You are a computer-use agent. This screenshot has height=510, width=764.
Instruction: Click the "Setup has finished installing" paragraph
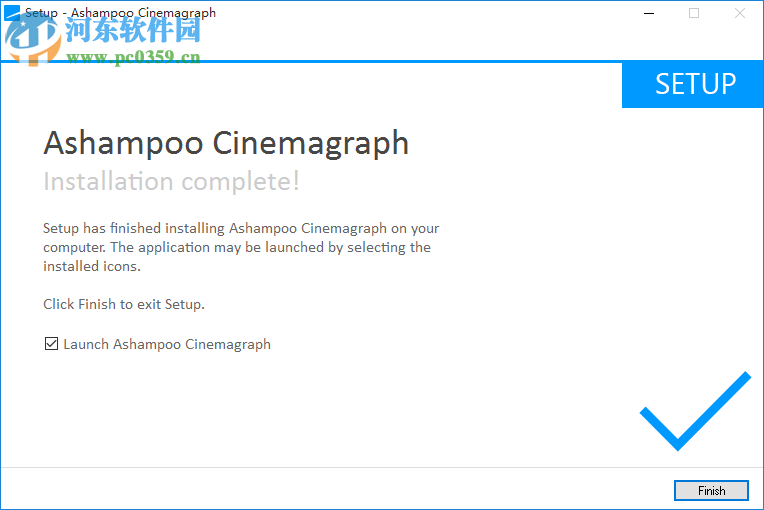pyautogui.click(x=241, y=247)
